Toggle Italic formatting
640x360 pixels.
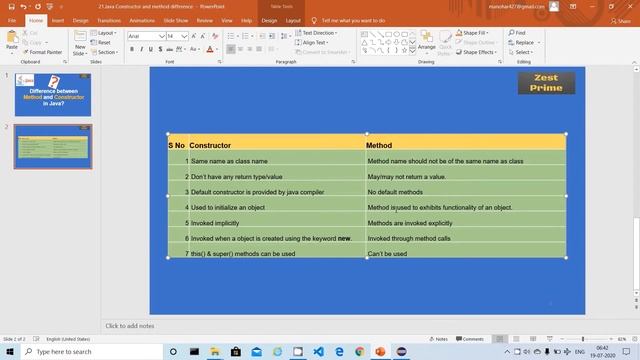tap(141, 49)
